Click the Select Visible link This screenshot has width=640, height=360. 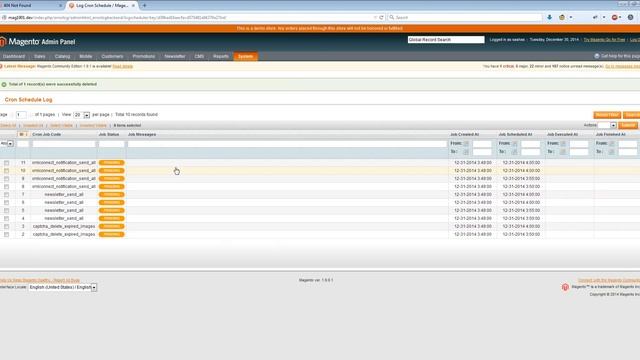(61, 126)
